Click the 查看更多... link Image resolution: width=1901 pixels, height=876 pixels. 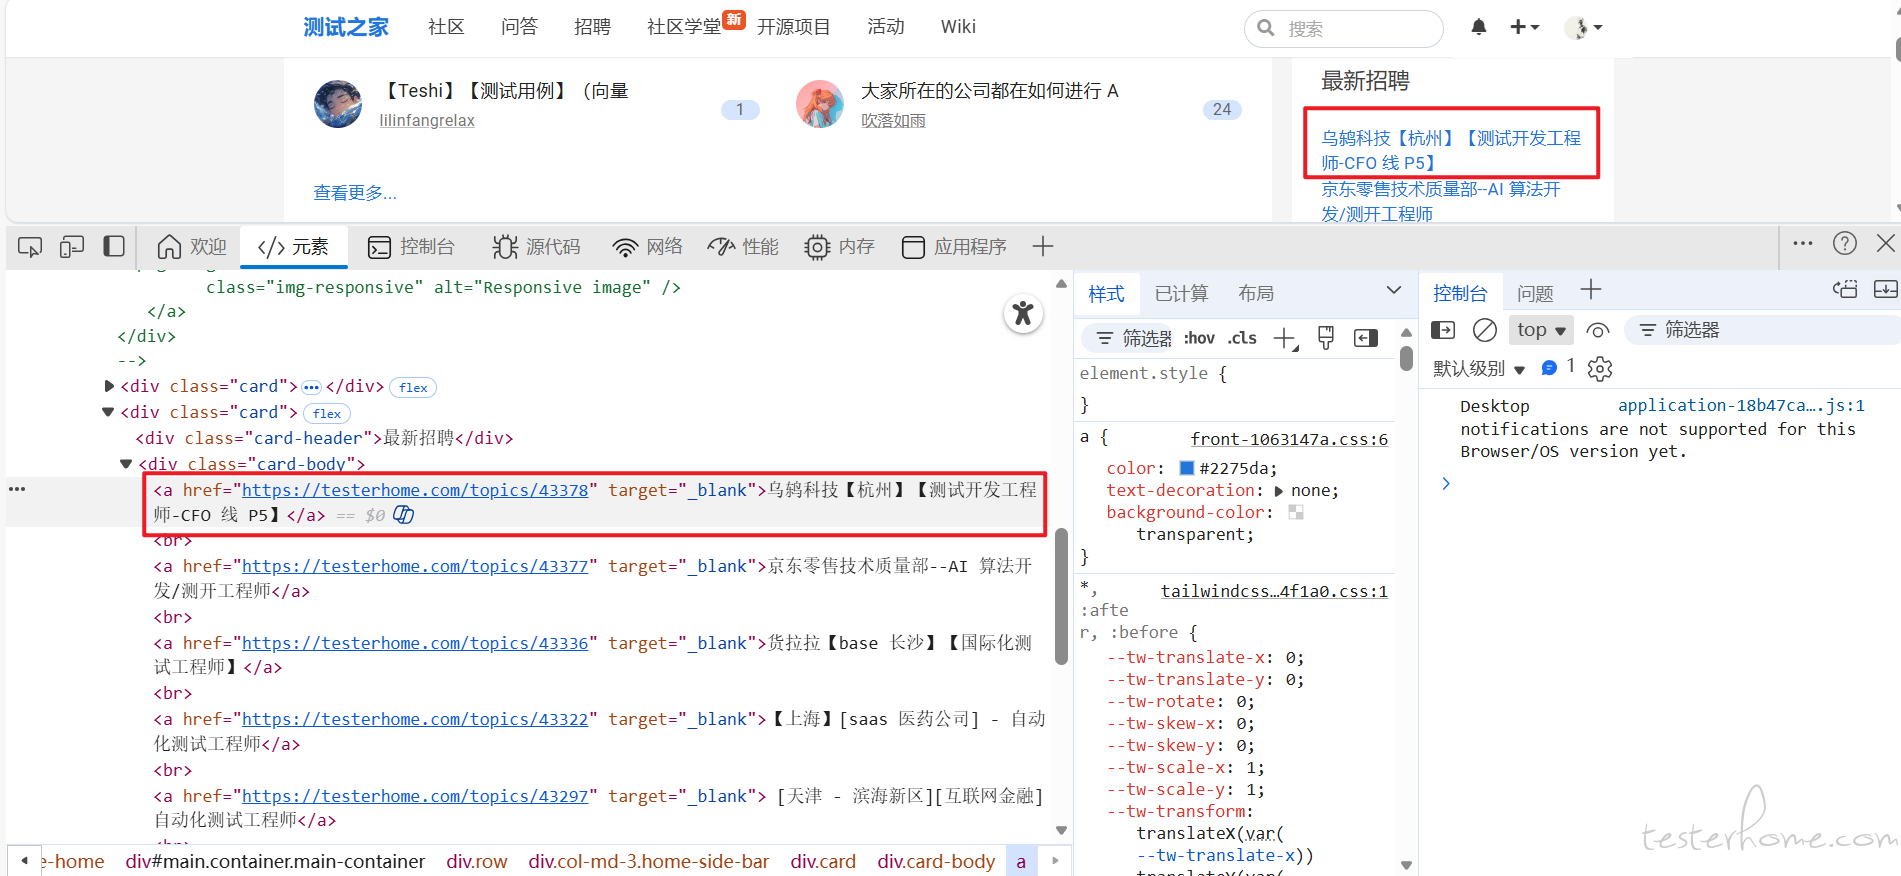click(355, 193)
